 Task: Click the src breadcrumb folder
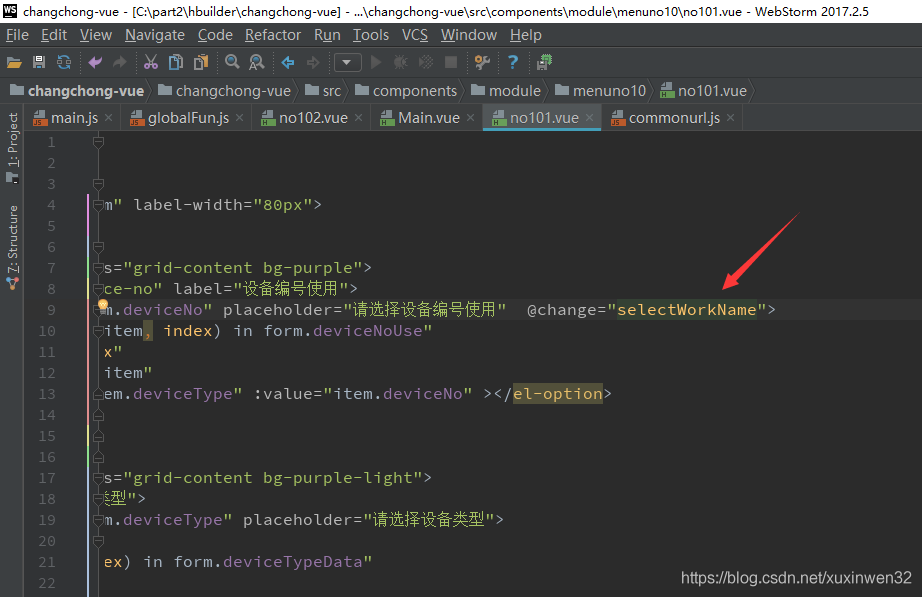pyautogui.click(x=323, y=91)
